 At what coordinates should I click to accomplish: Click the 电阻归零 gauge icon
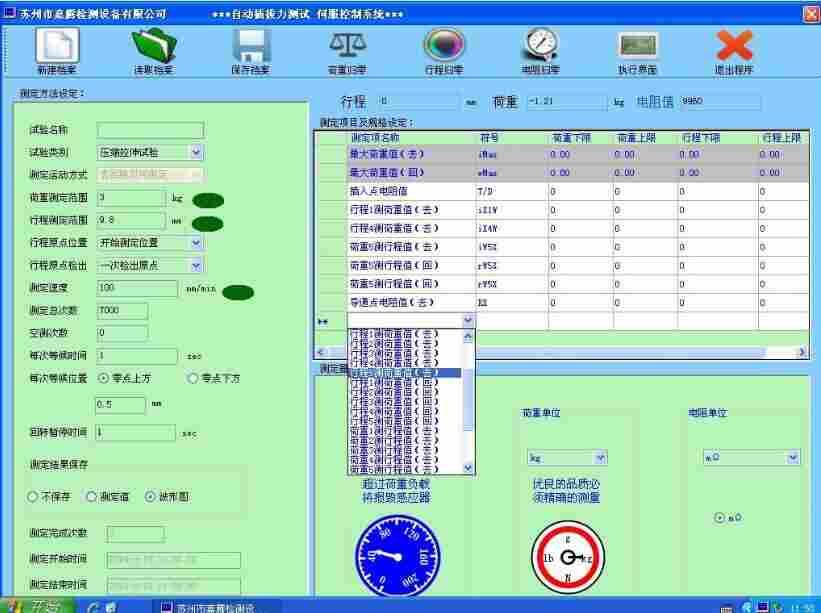pyautogui.click(x=540, y=48)
